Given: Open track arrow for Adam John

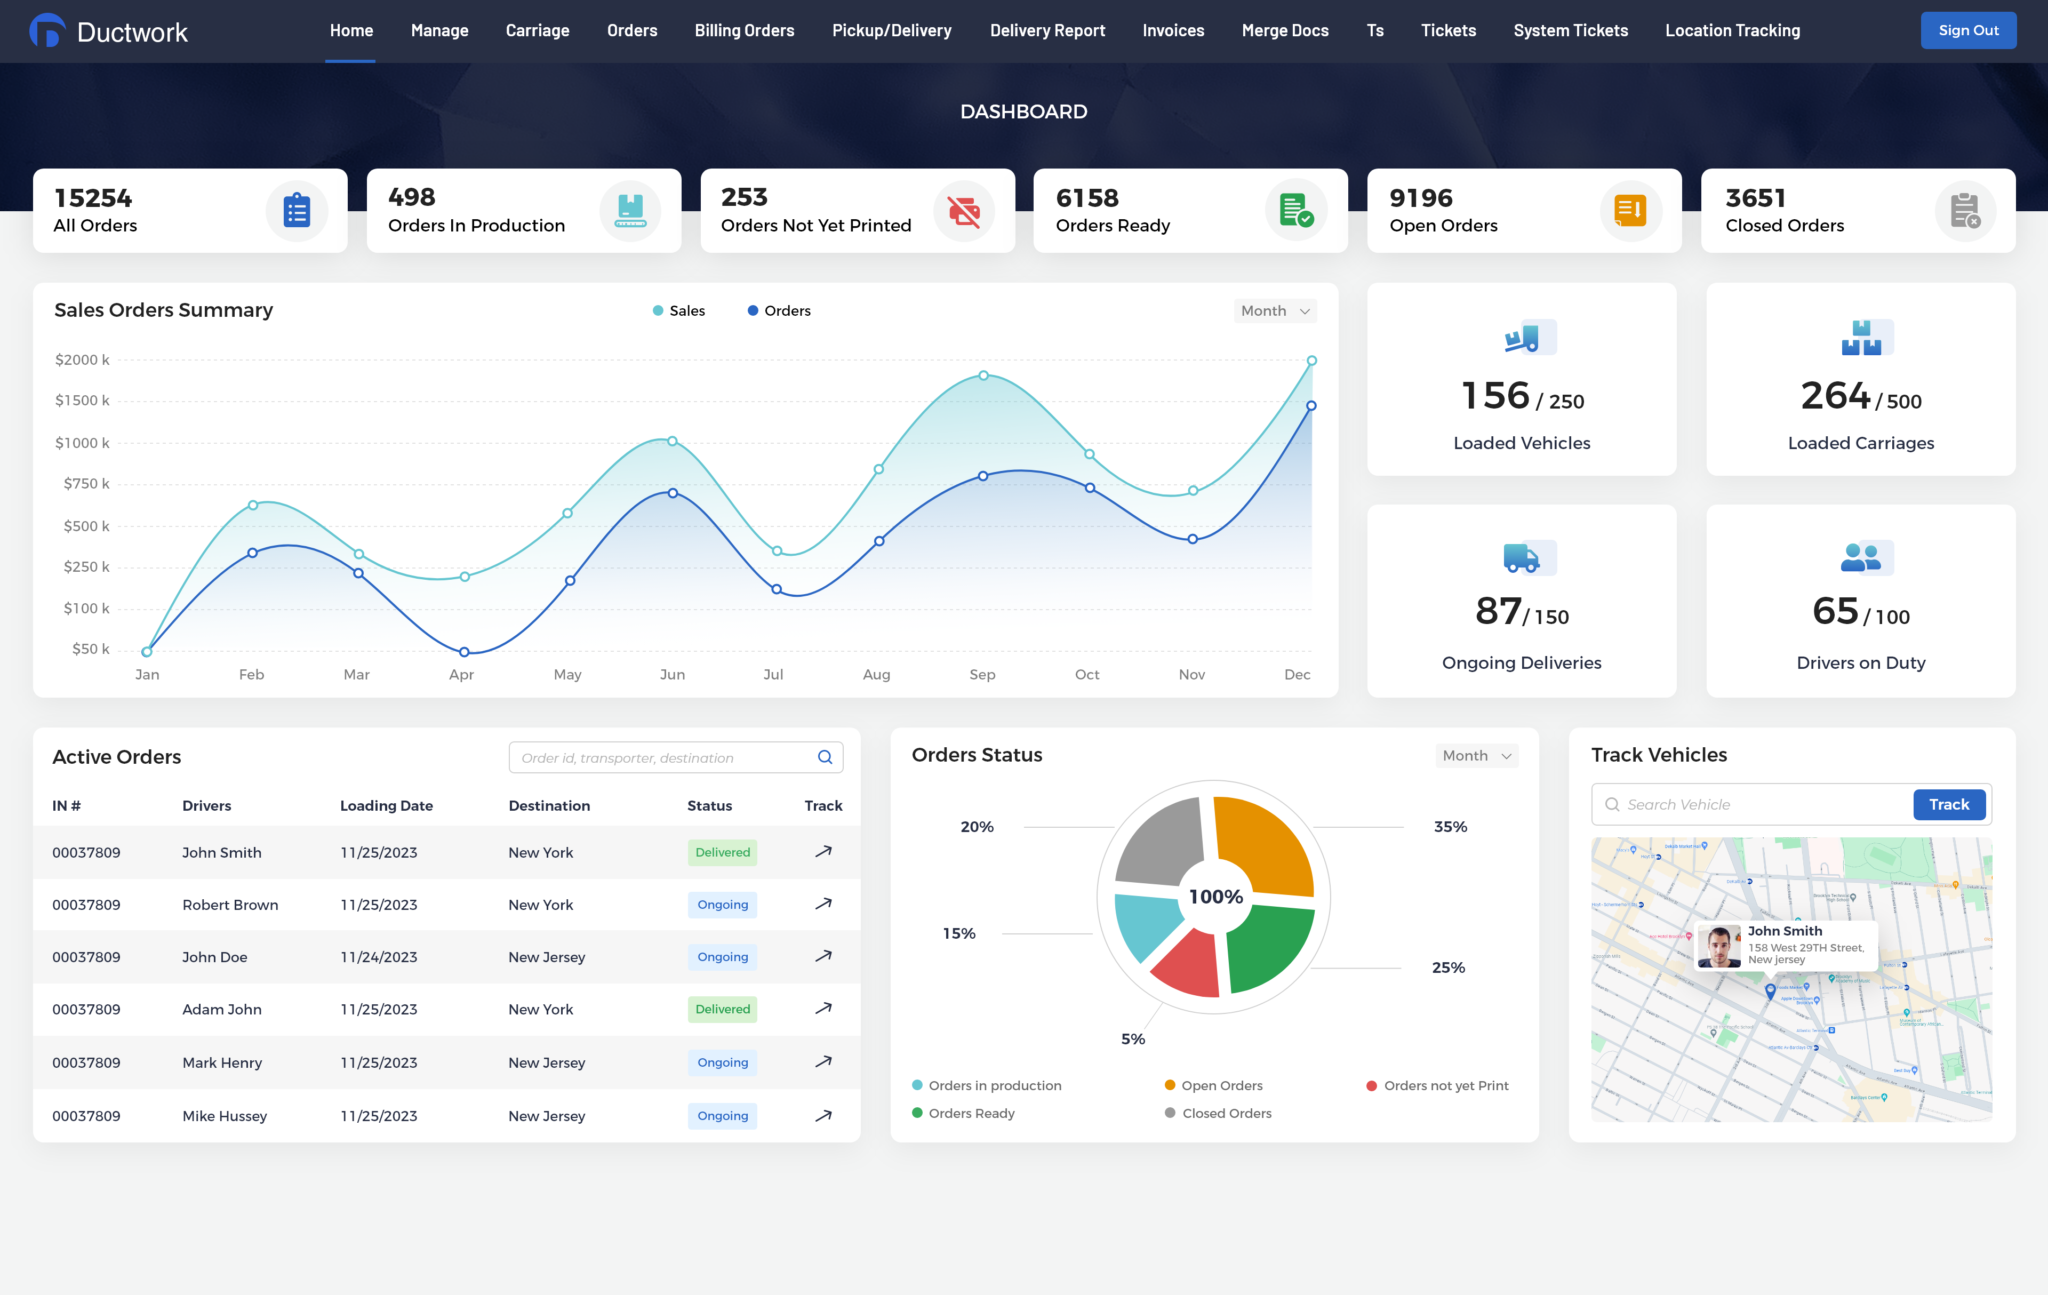Looking at the screenshot, I should pos(823,1008).
